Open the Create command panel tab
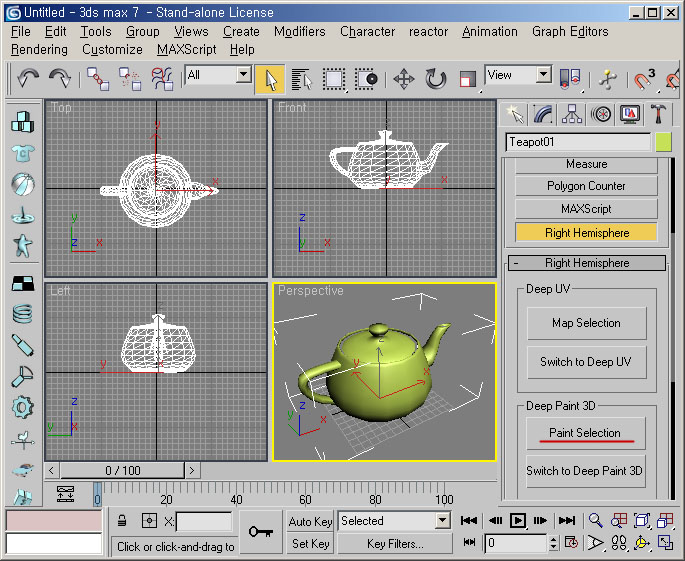Viewport: 685px width, 561px height. point(515,114)
